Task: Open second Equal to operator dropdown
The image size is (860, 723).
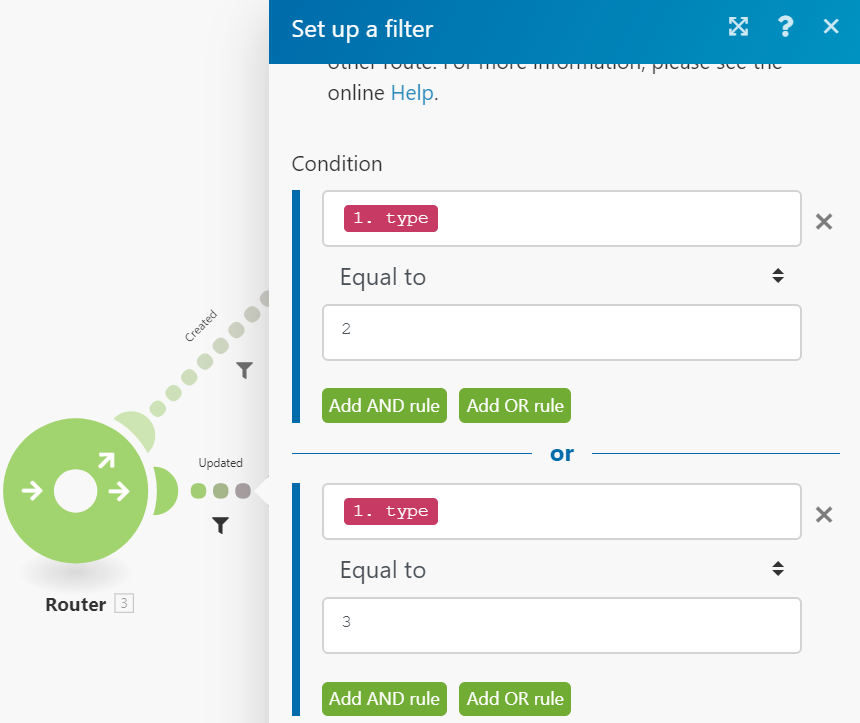Action: [x=562, y=569]
